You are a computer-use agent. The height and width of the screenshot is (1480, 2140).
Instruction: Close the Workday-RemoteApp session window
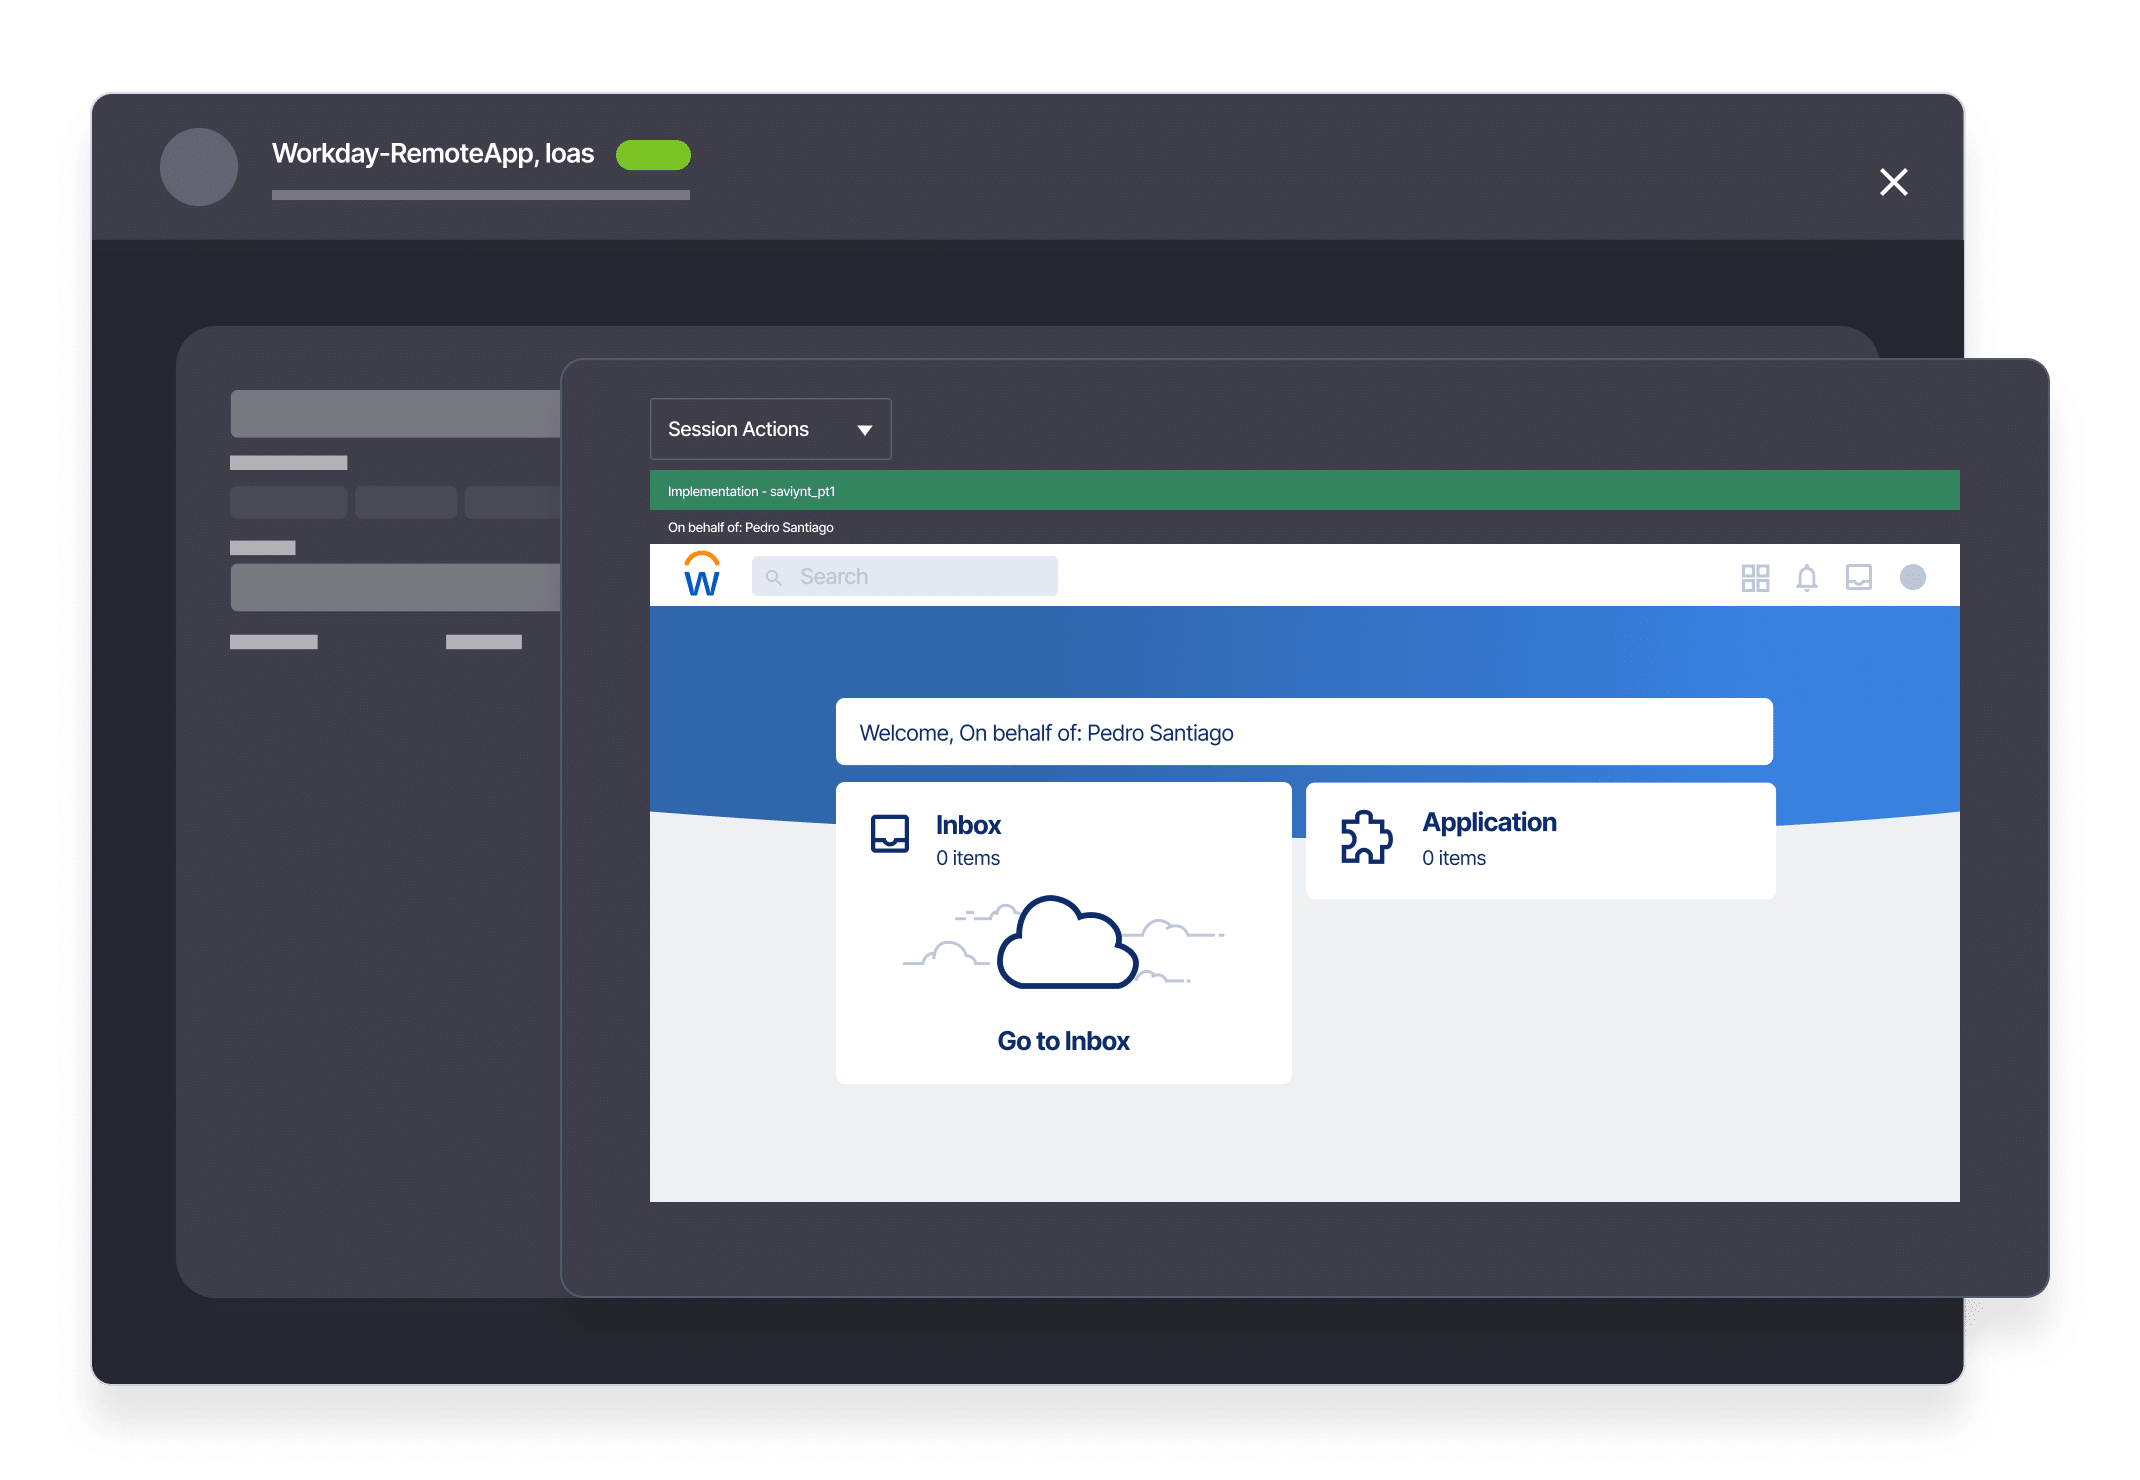coord(1893,182)
